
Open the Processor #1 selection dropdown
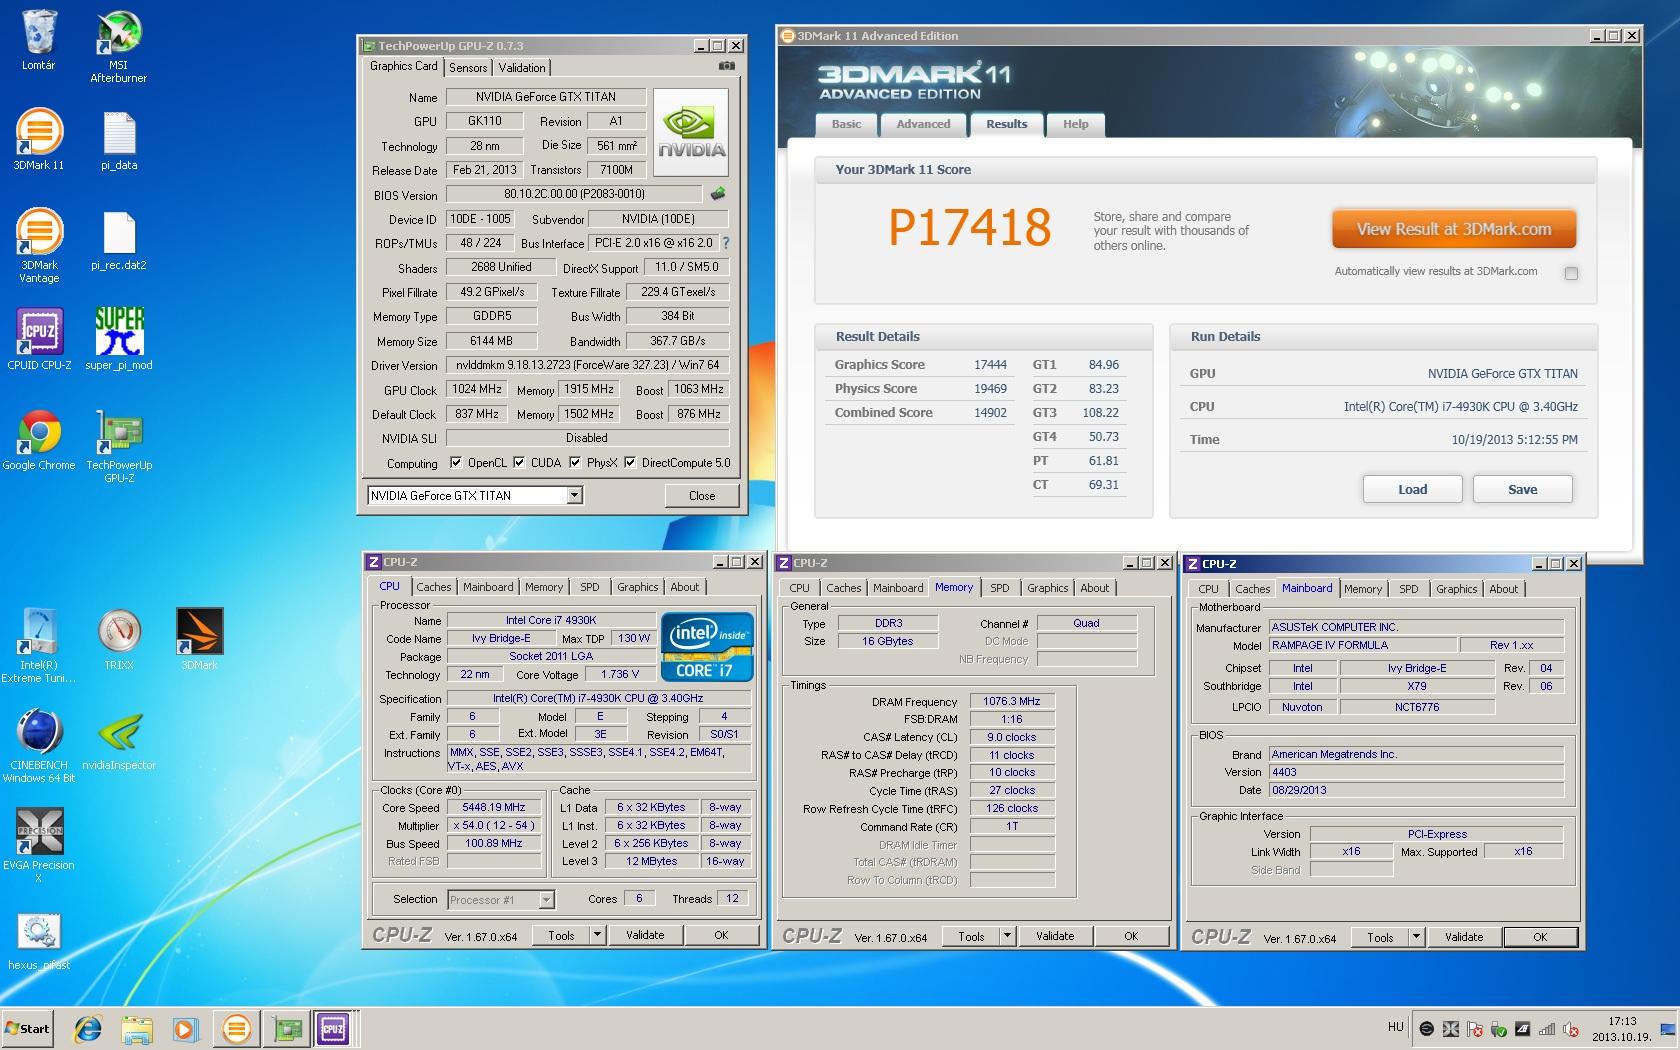(x=546, y=900)
